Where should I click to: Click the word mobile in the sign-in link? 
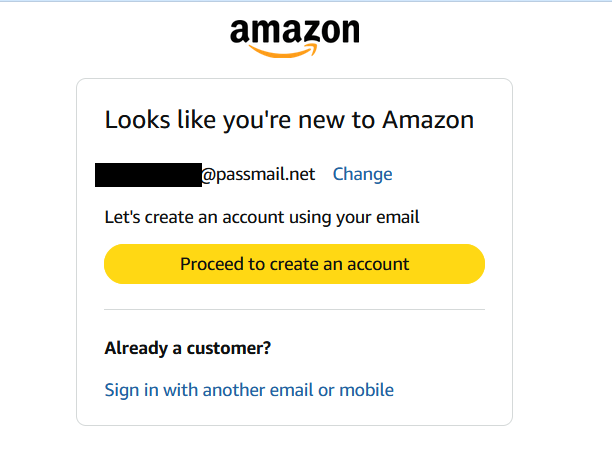(367, 390)
